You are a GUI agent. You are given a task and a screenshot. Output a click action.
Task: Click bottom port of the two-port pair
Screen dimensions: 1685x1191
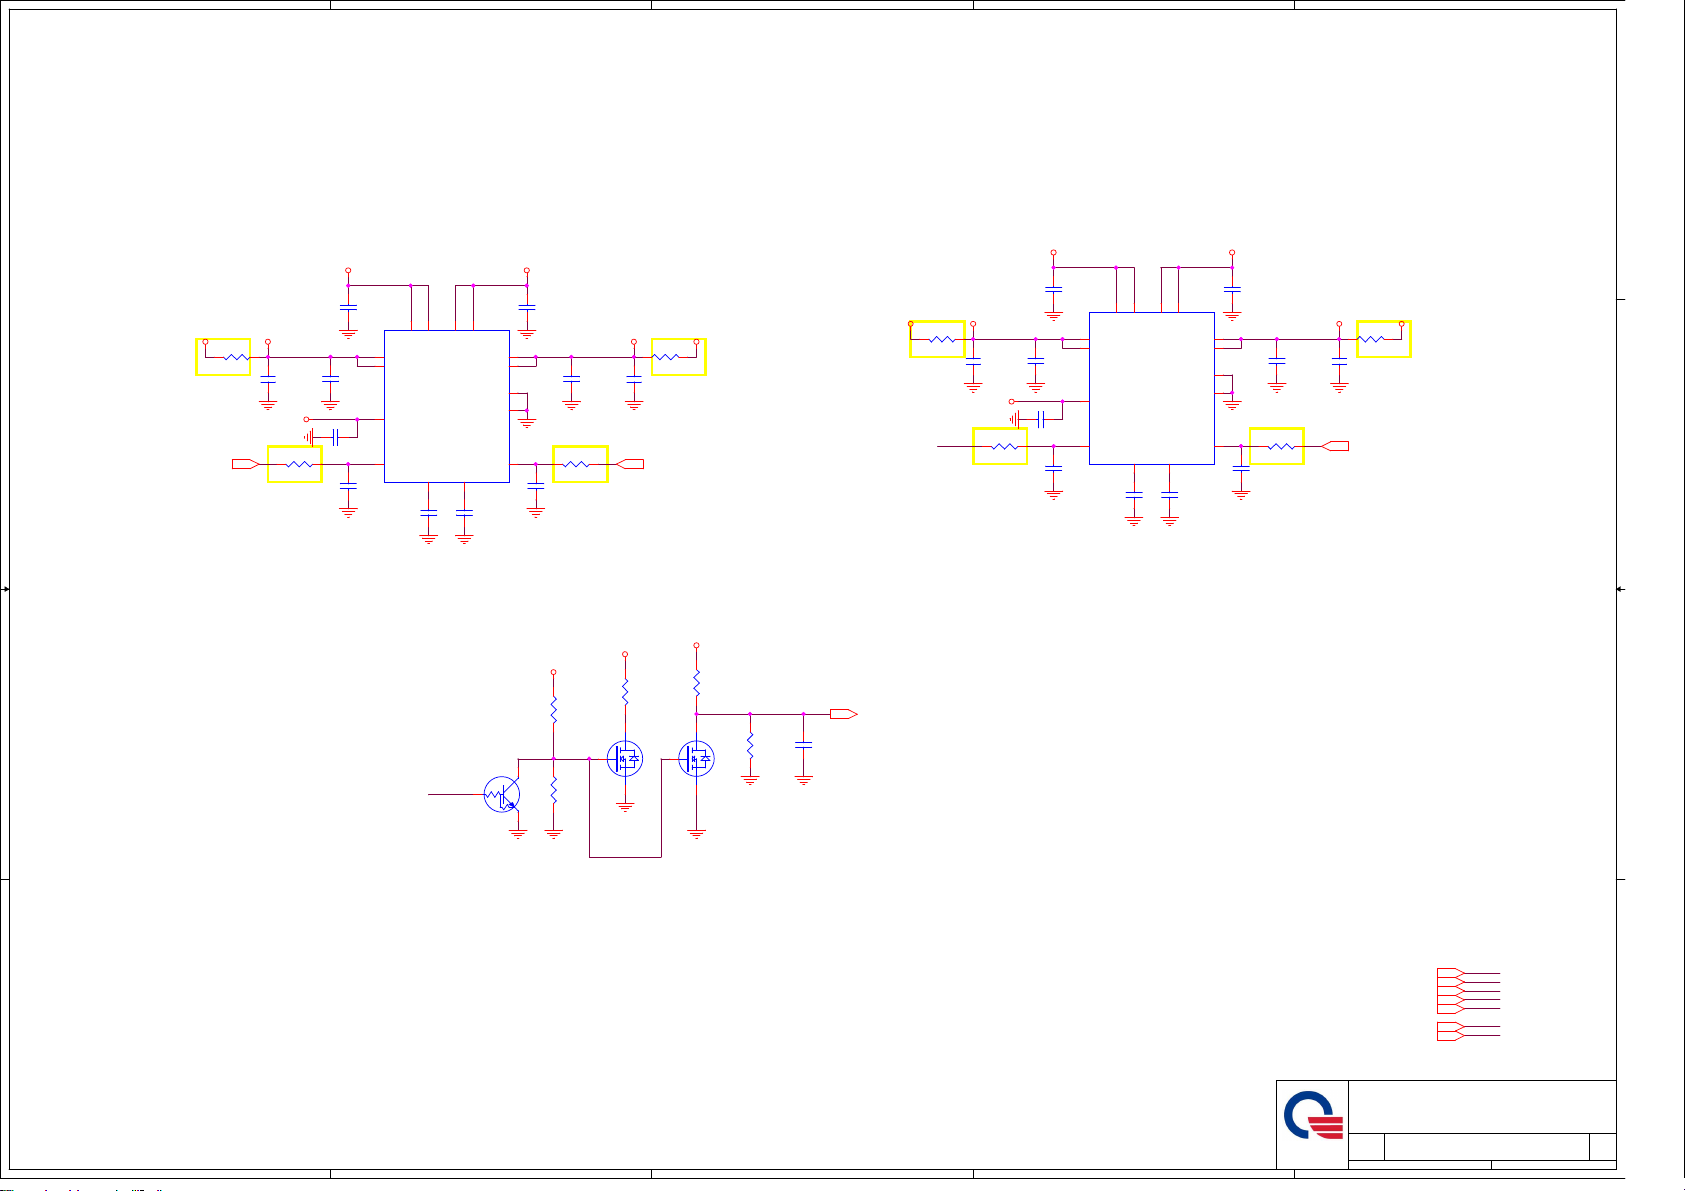pos(1451,1036)
